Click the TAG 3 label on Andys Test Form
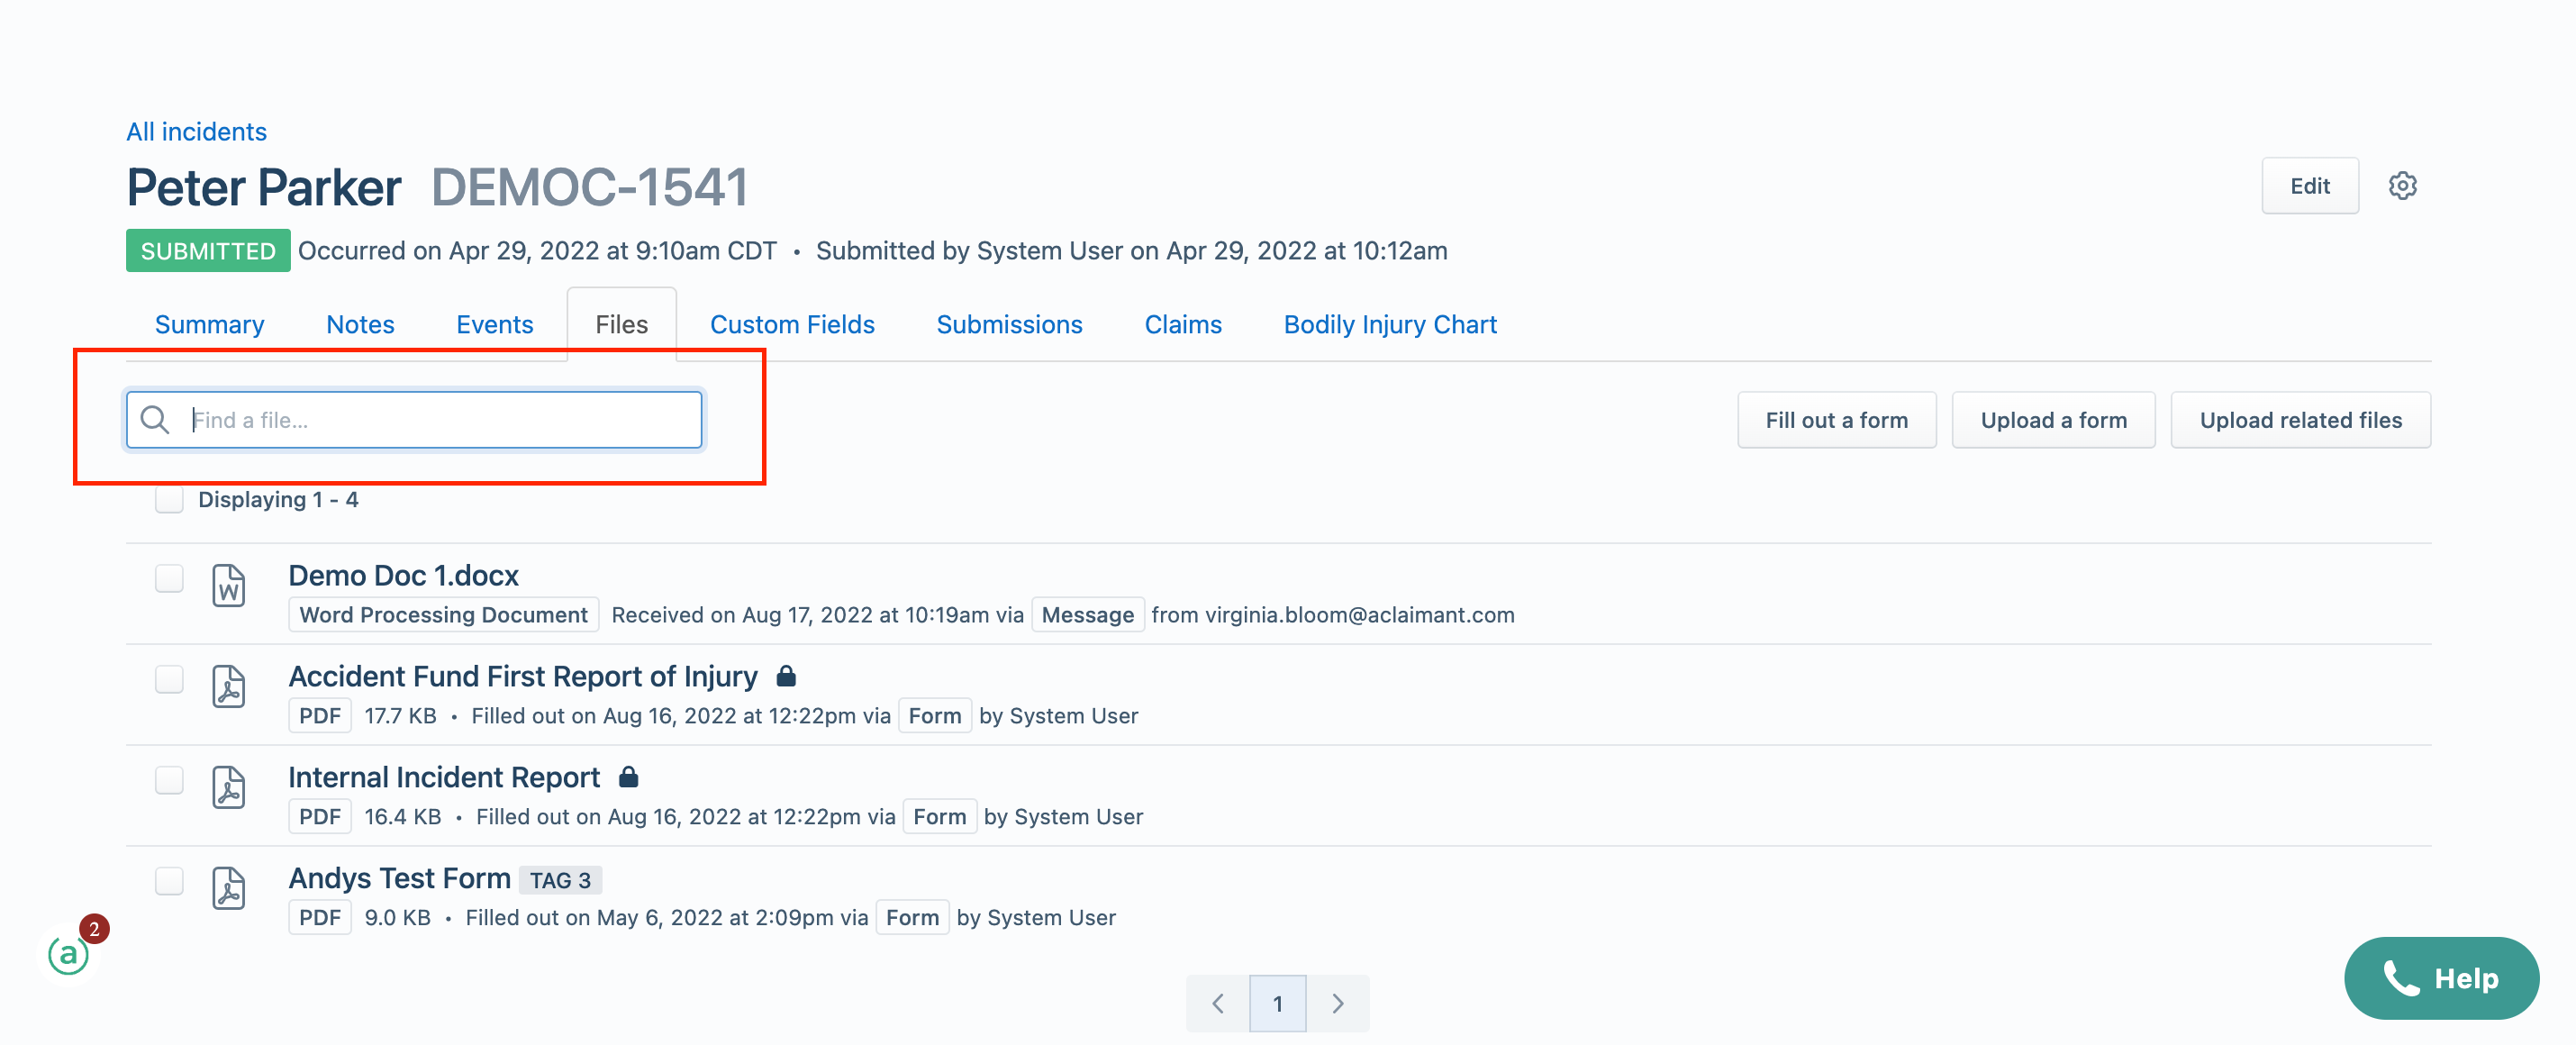Viewport: 2576px width, 1045px height. tap(560, 880)
